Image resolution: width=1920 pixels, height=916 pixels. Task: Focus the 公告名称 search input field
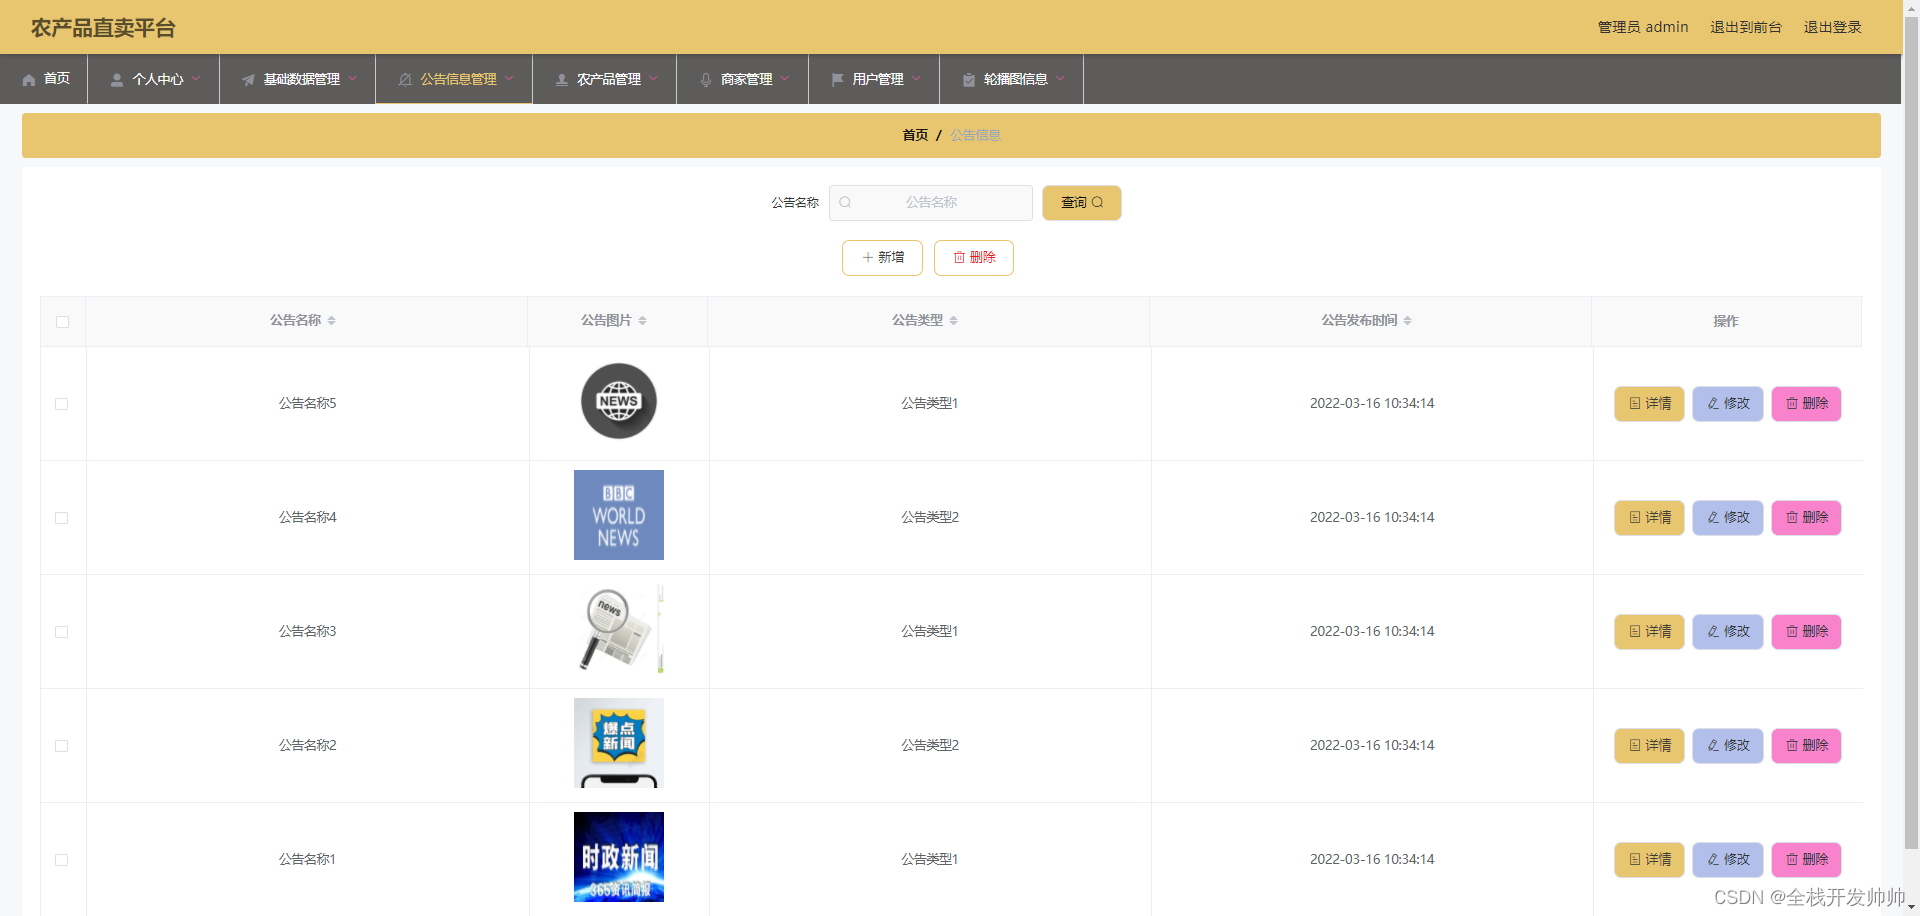[931, 203]
